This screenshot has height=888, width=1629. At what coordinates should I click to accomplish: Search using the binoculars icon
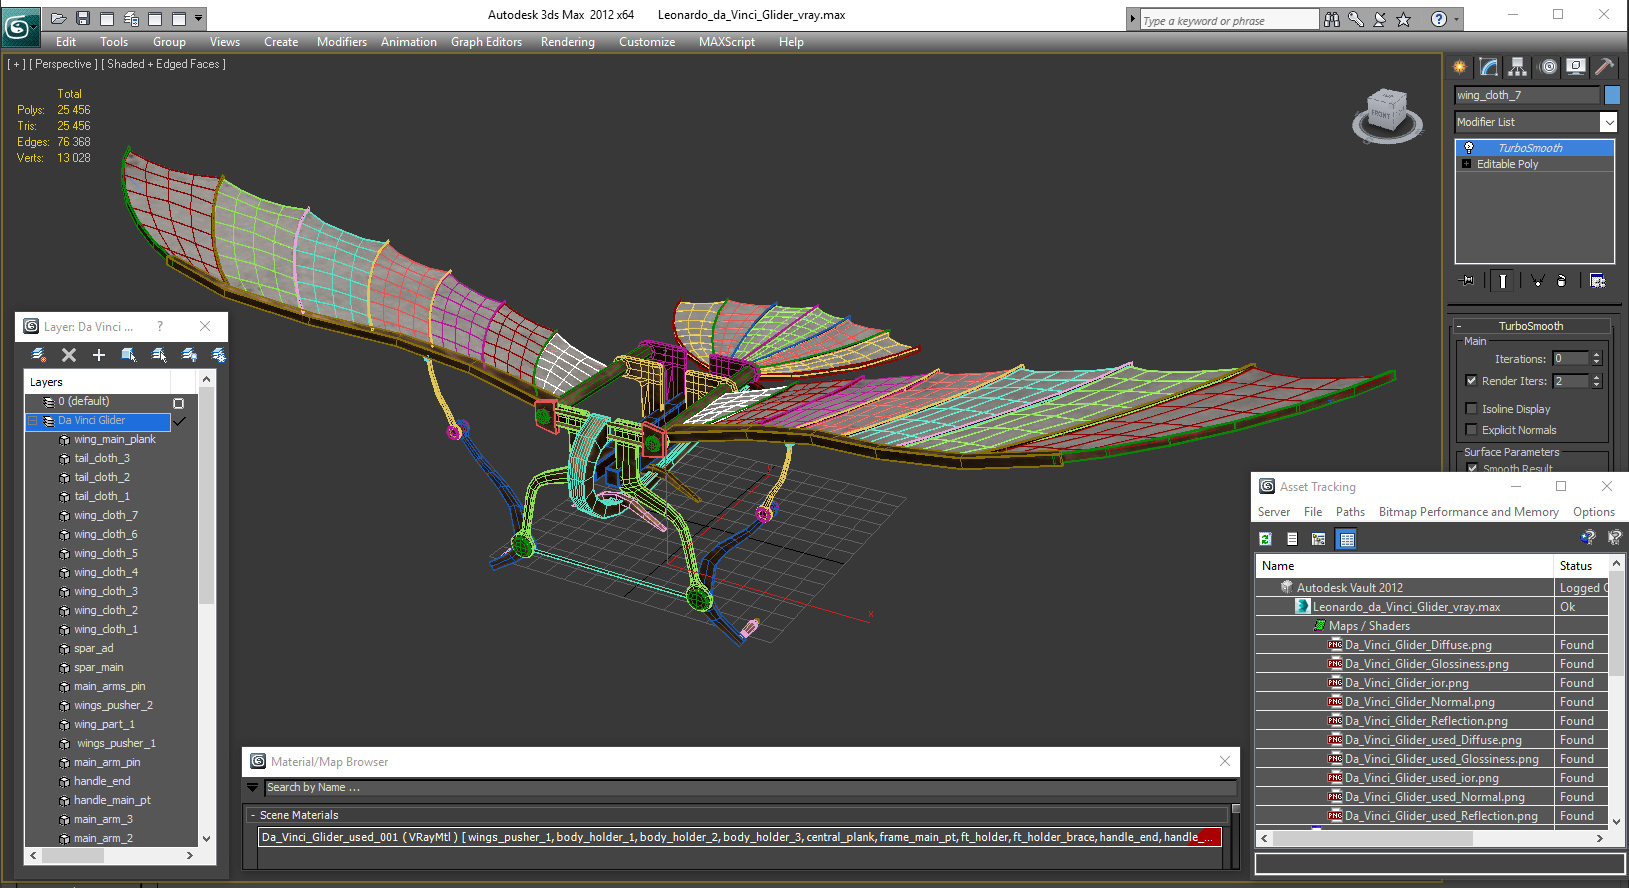tap(1331, 19)
